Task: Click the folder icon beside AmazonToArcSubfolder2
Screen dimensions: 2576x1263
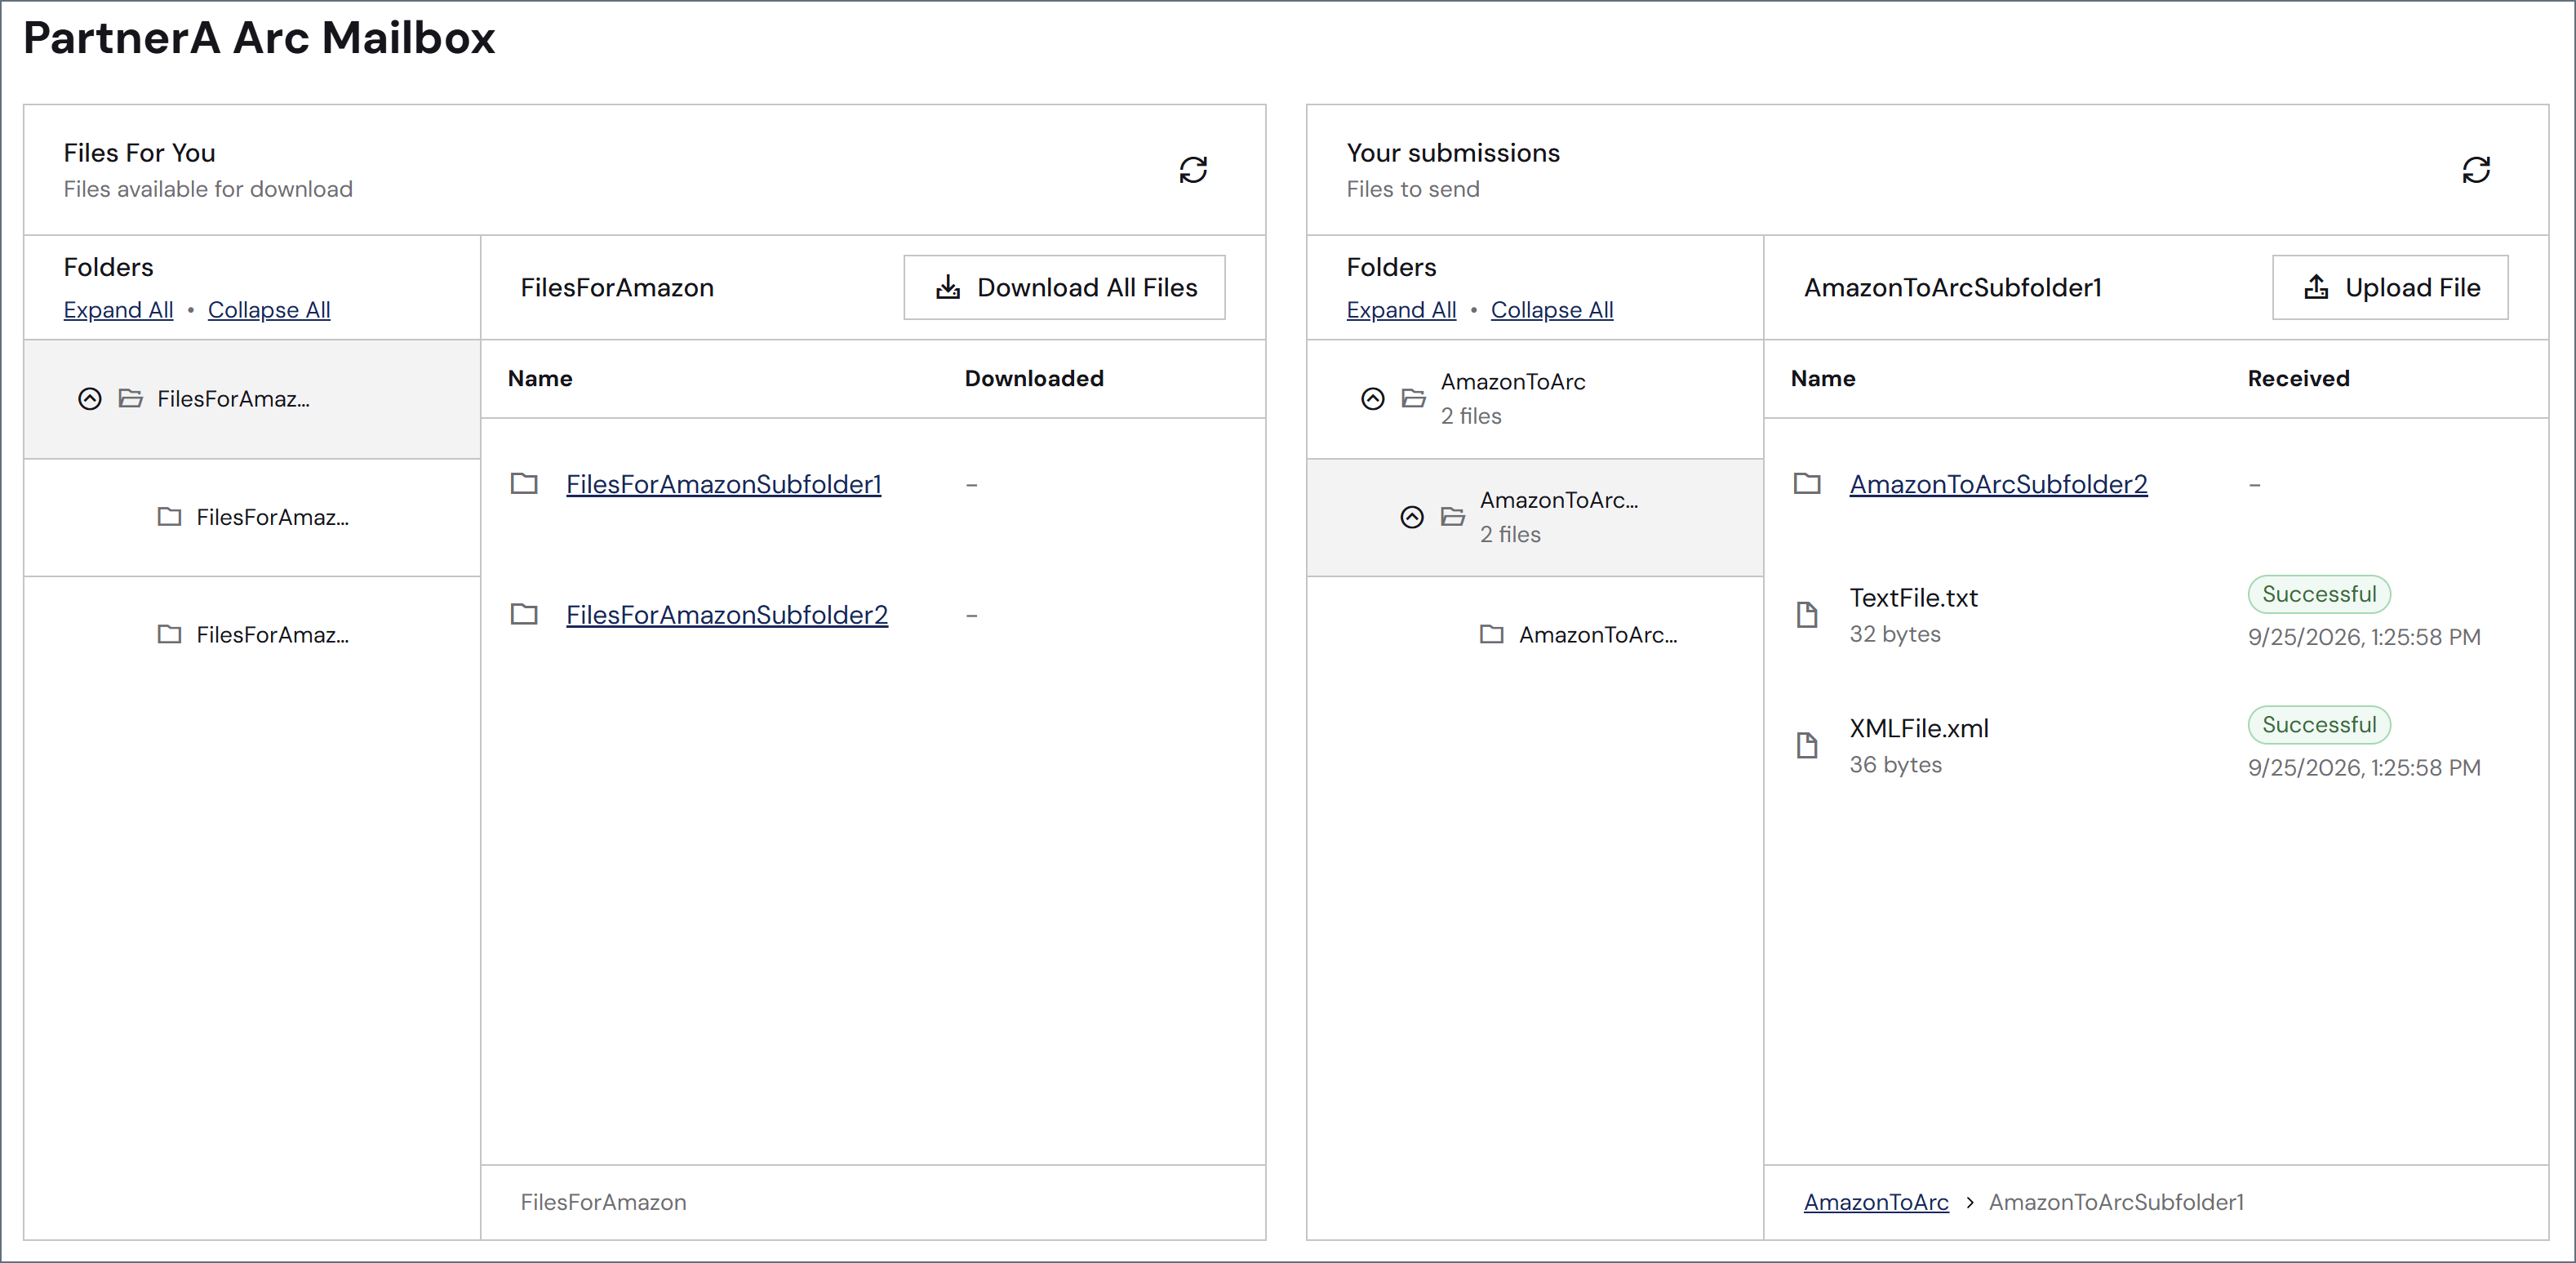Action: click(x=1807, y=484)
